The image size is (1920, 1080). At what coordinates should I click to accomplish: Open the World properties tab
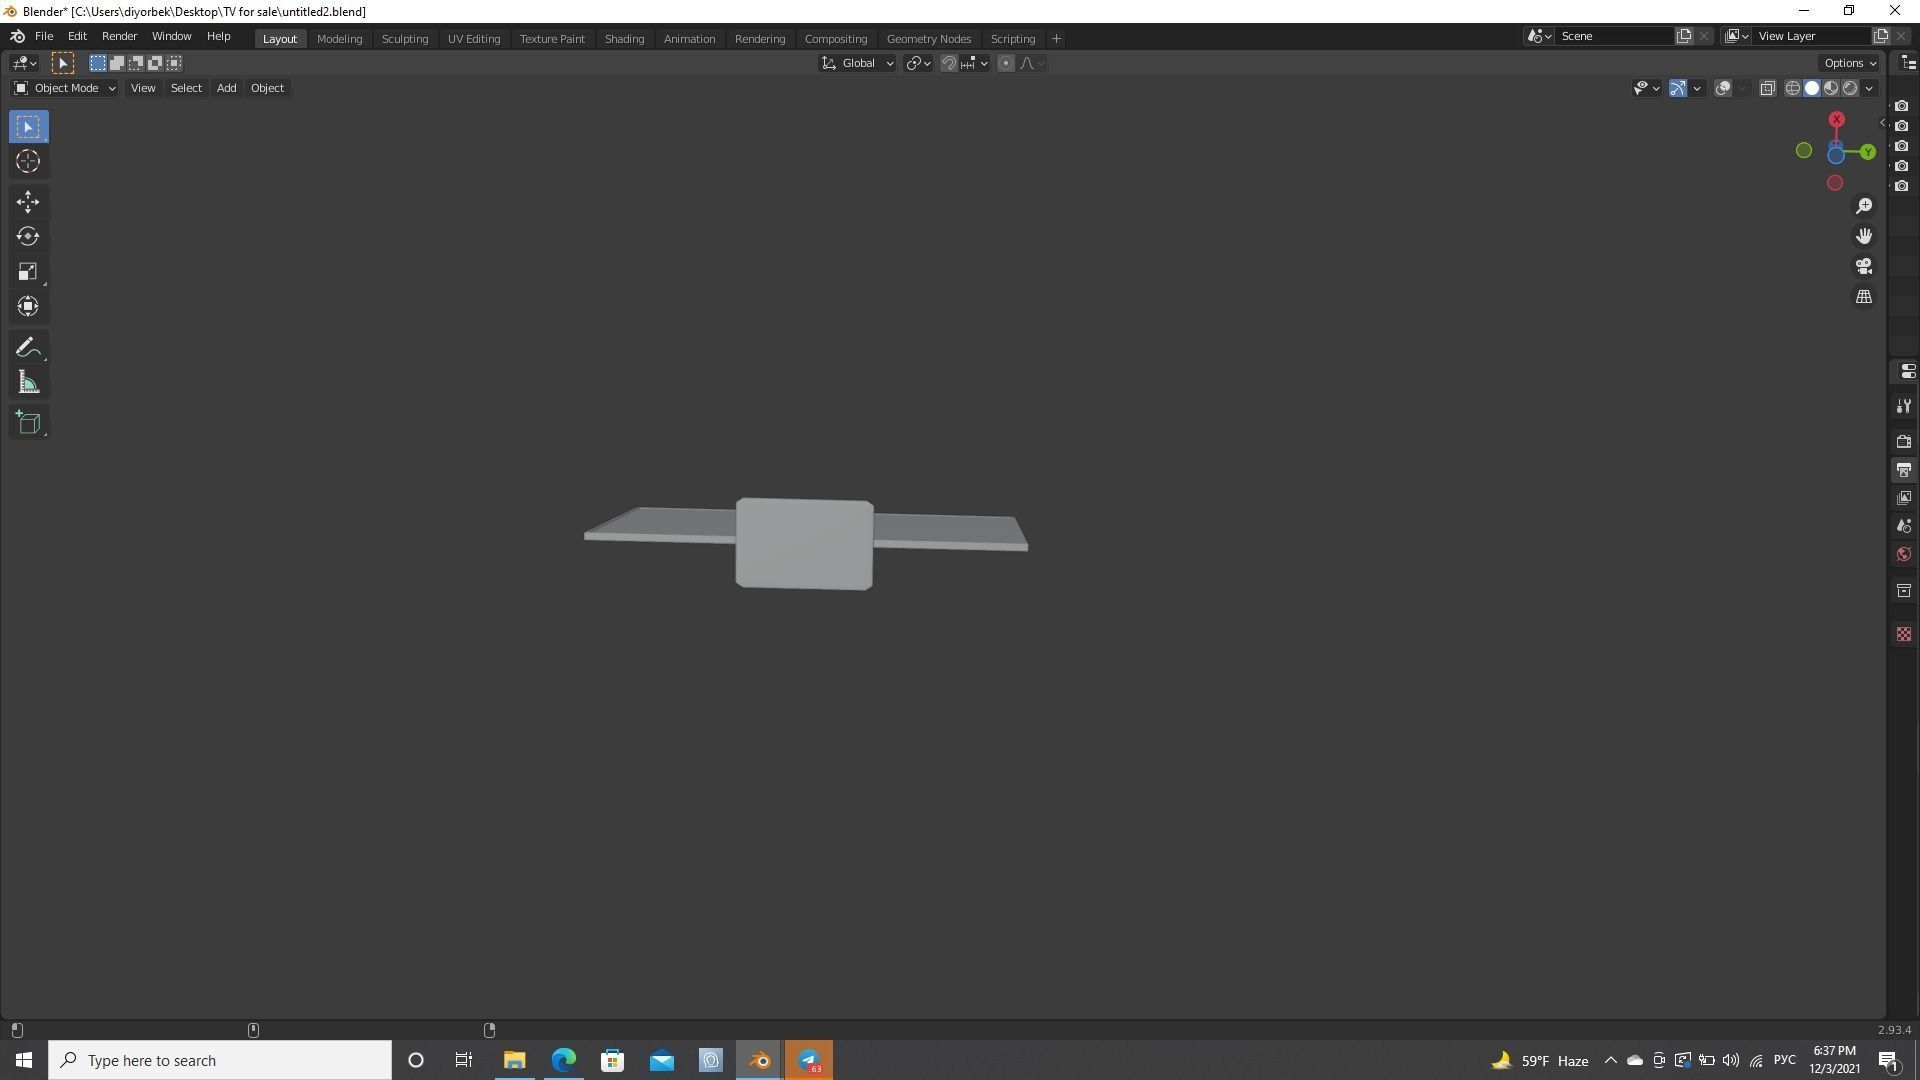tap(1903, 554)
